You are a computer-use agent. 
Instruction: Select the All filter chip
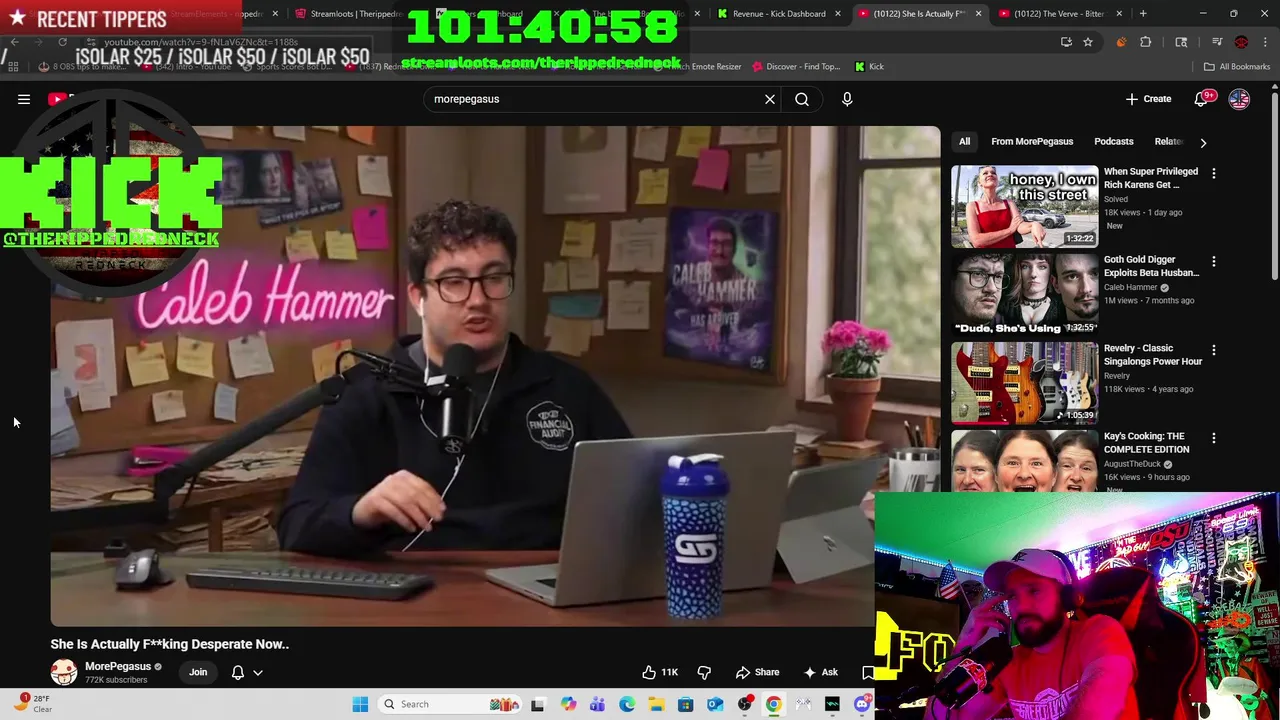964,142
